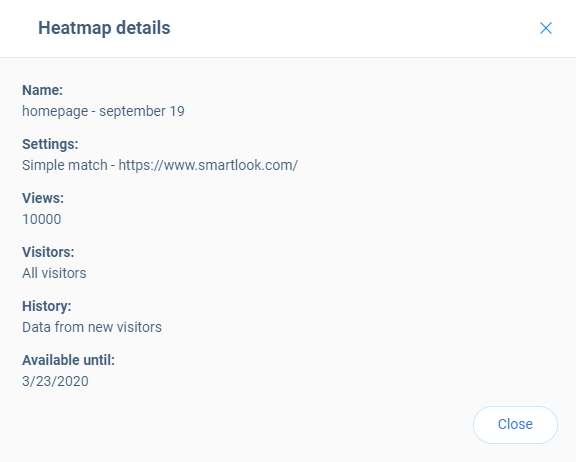
Task: Click the 'Simple match' text
Action: pyautogui.click(x=65, y=165)
